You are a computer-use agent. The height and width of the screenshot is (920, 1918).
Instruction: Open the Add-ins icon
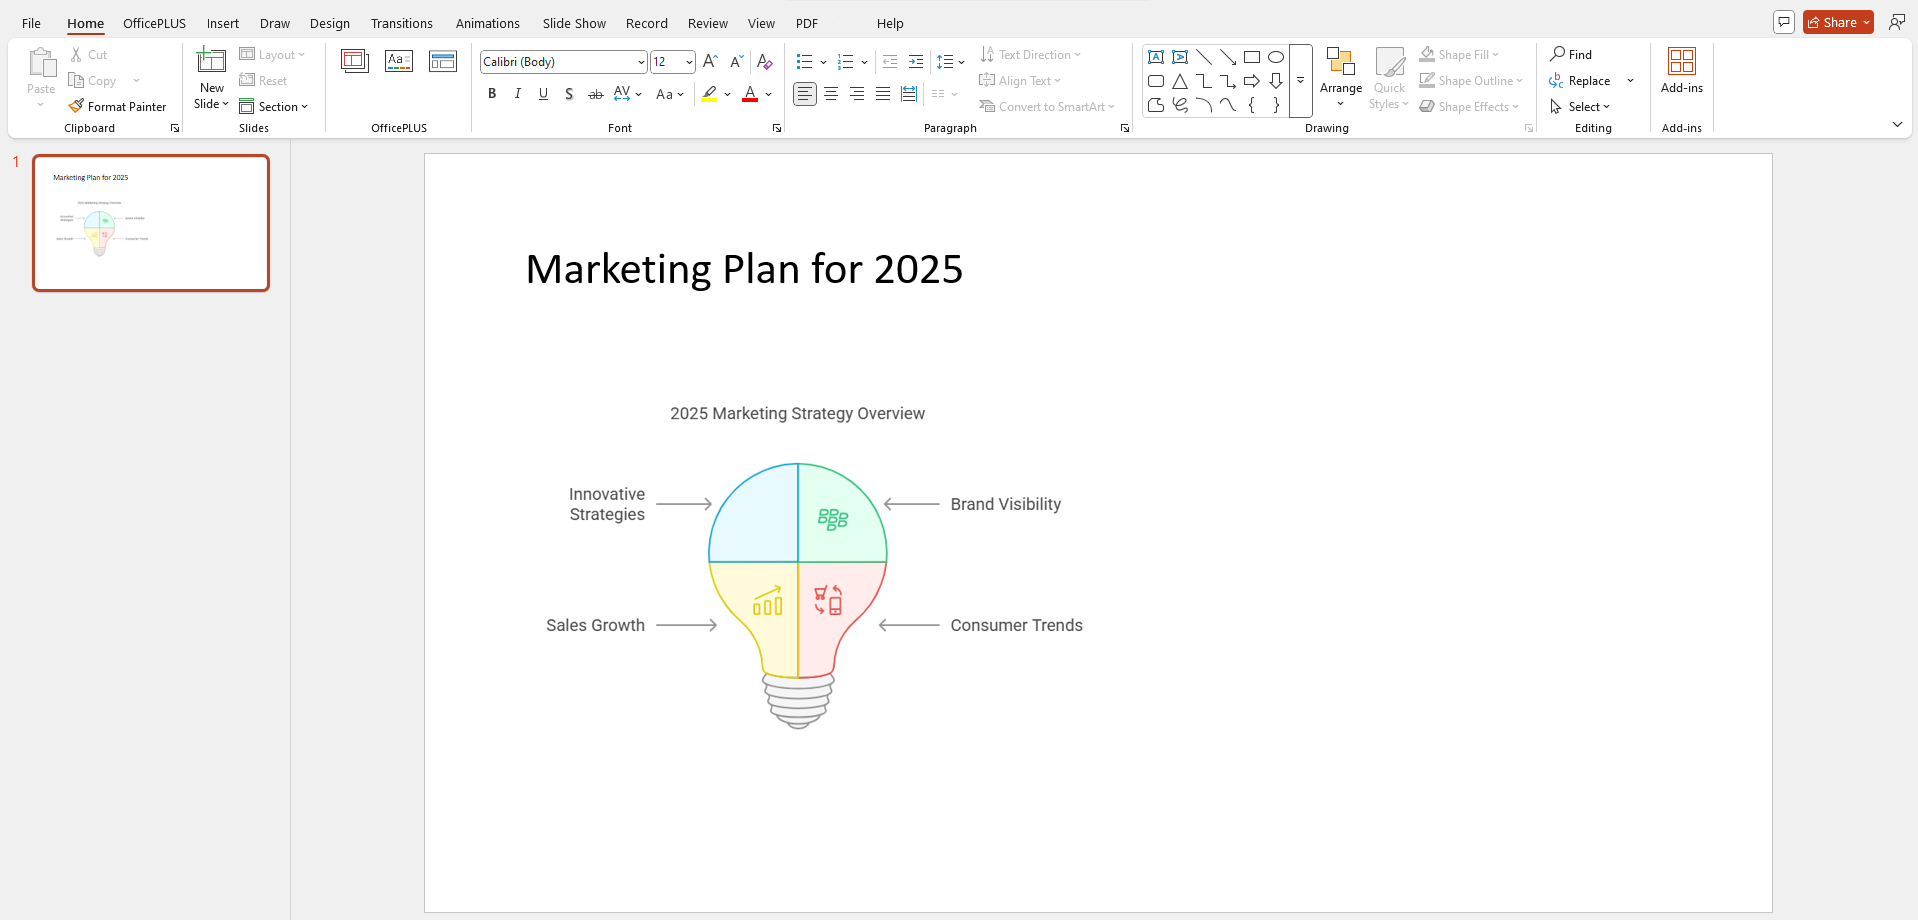(x=1681, y=62)
